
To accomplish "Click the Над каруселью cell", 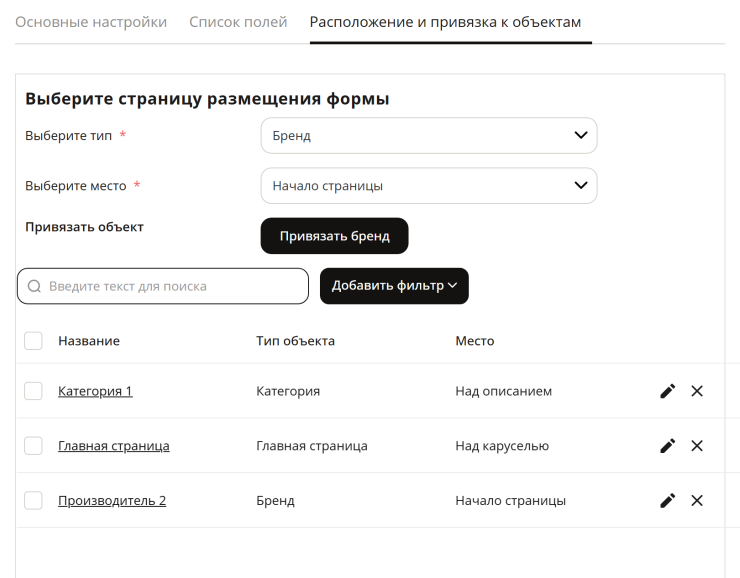I will pos(502,446).
